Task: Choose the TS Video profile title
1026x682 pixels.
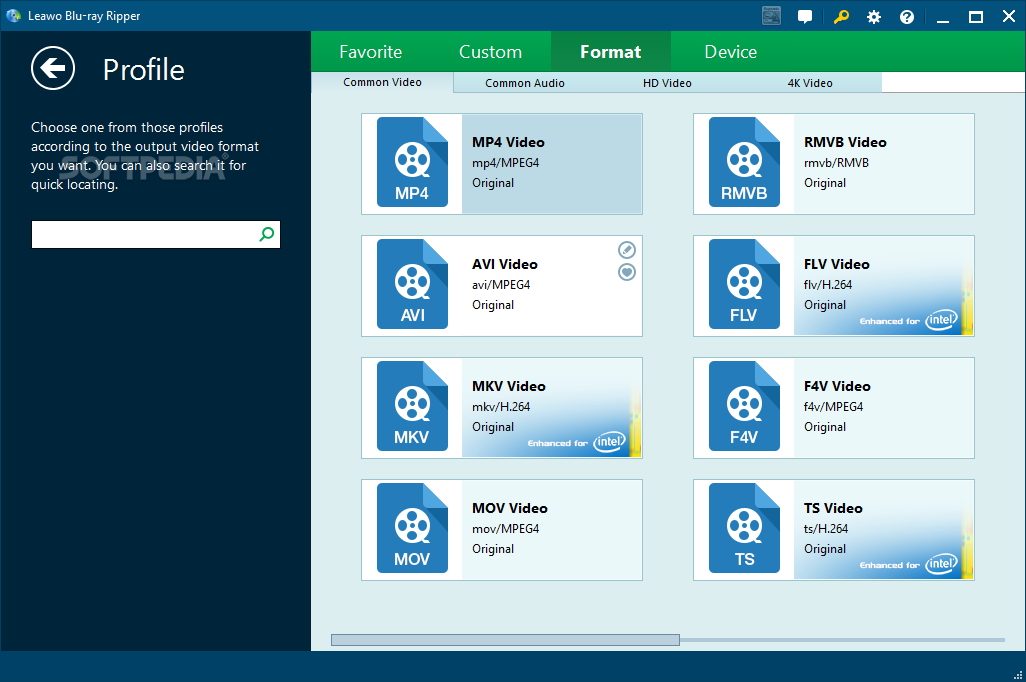Action: 834,508
